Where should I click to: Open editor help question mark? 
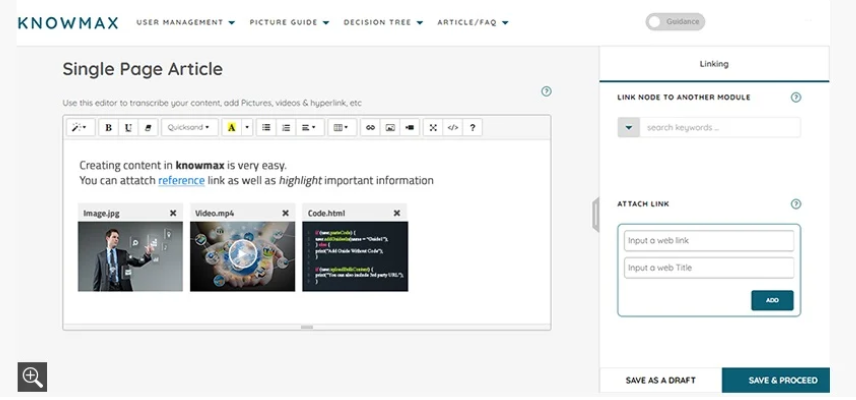point(473,128)
